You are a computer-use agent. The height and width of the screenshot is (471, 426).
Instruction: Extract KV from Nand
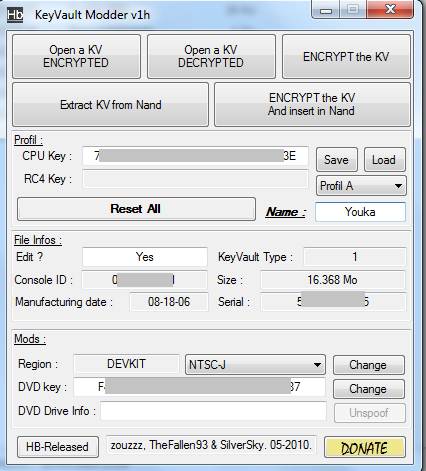click(110, 105)
